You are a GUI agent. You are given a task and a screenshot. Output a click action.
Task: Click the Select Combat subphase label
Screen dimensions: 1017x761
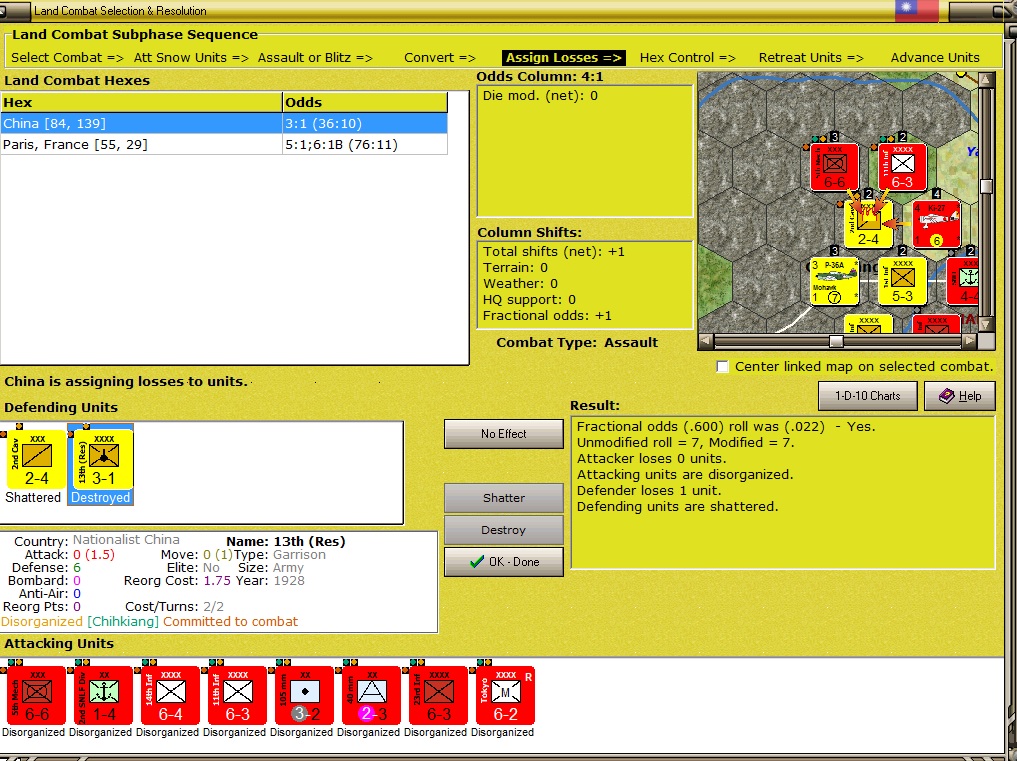click(x=67, y=58)
